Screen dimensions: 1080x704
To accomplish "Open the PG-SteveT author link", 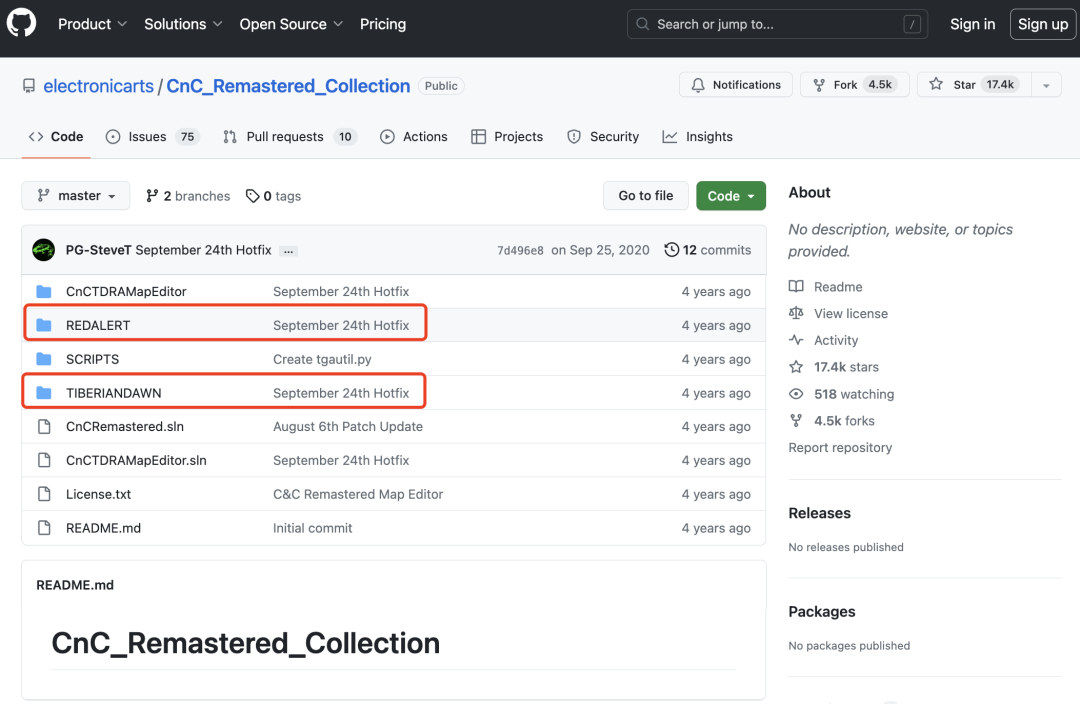I will click(x=98, y=250).
